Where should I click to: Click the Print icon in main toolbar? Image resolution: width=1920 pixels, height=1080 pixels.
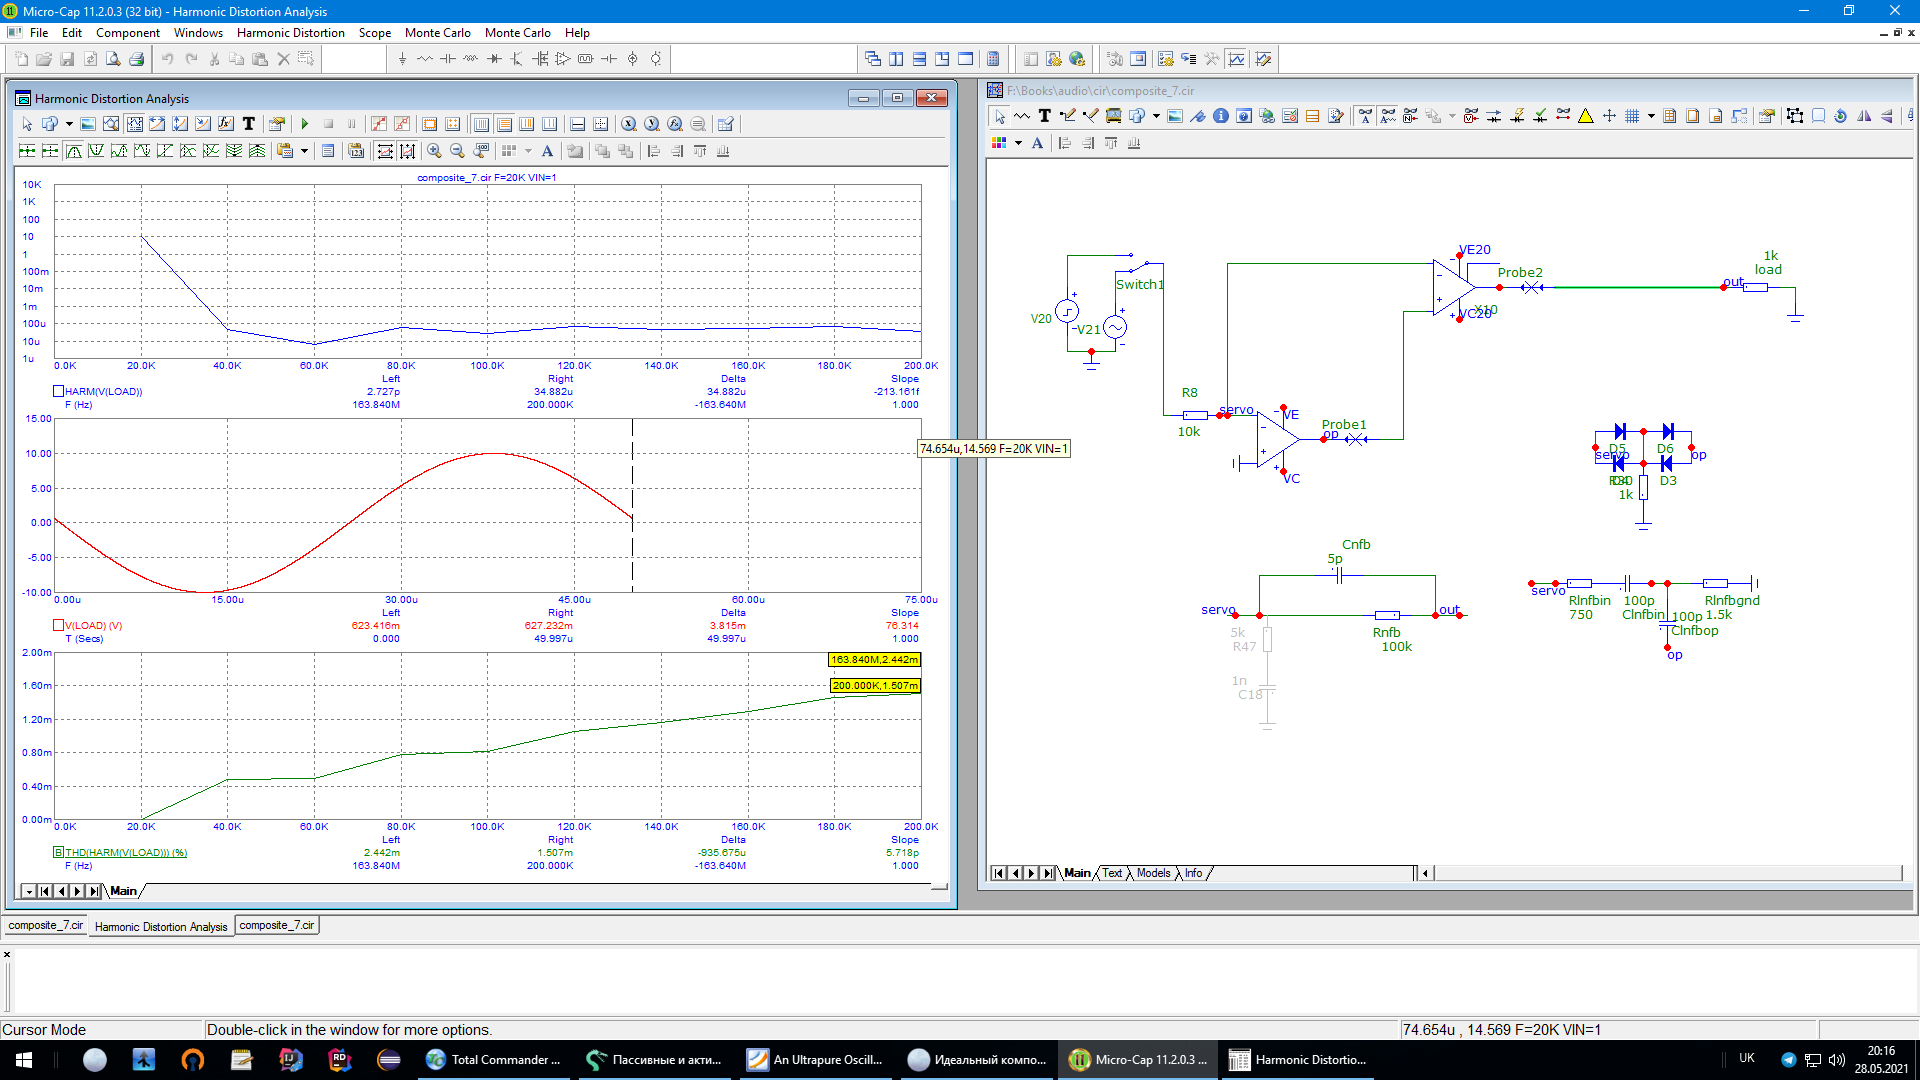136,59
